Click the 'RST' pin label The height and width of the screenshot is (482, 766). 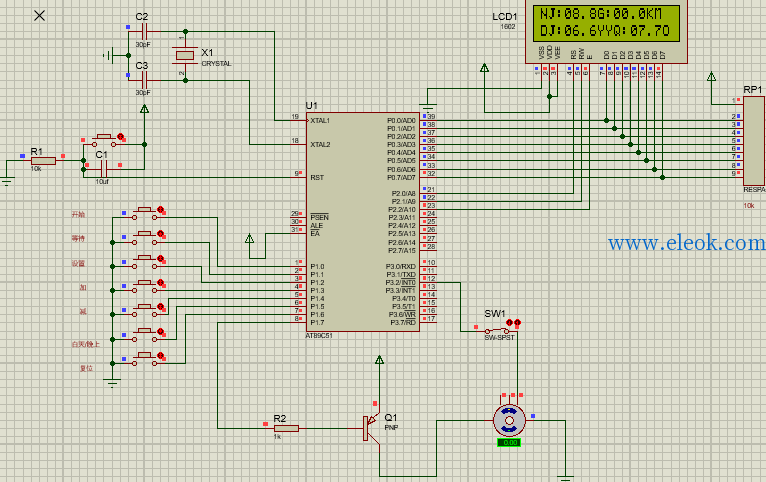pos(317,177)
